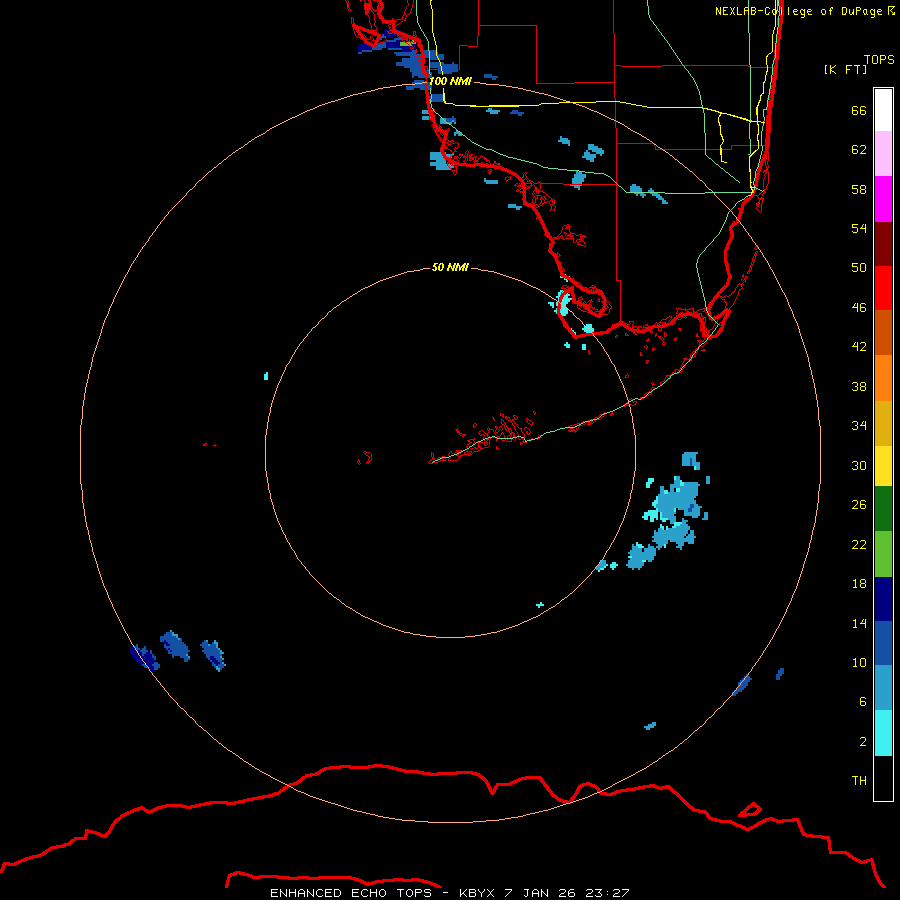The image size is (900, 900).
Task: Click the legend value 2
Action: pyautogui.click(x=863, y=741)
